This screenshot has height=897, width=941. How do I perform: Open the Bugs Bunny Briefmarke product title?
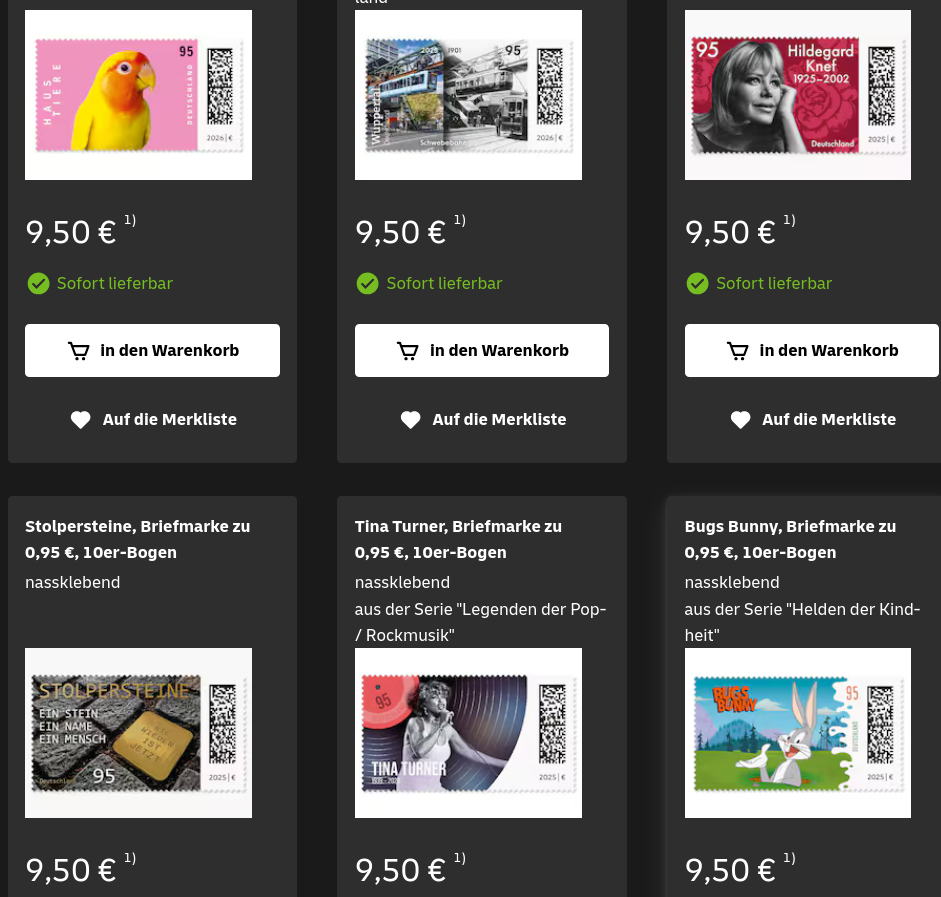[x=790, y=539]
